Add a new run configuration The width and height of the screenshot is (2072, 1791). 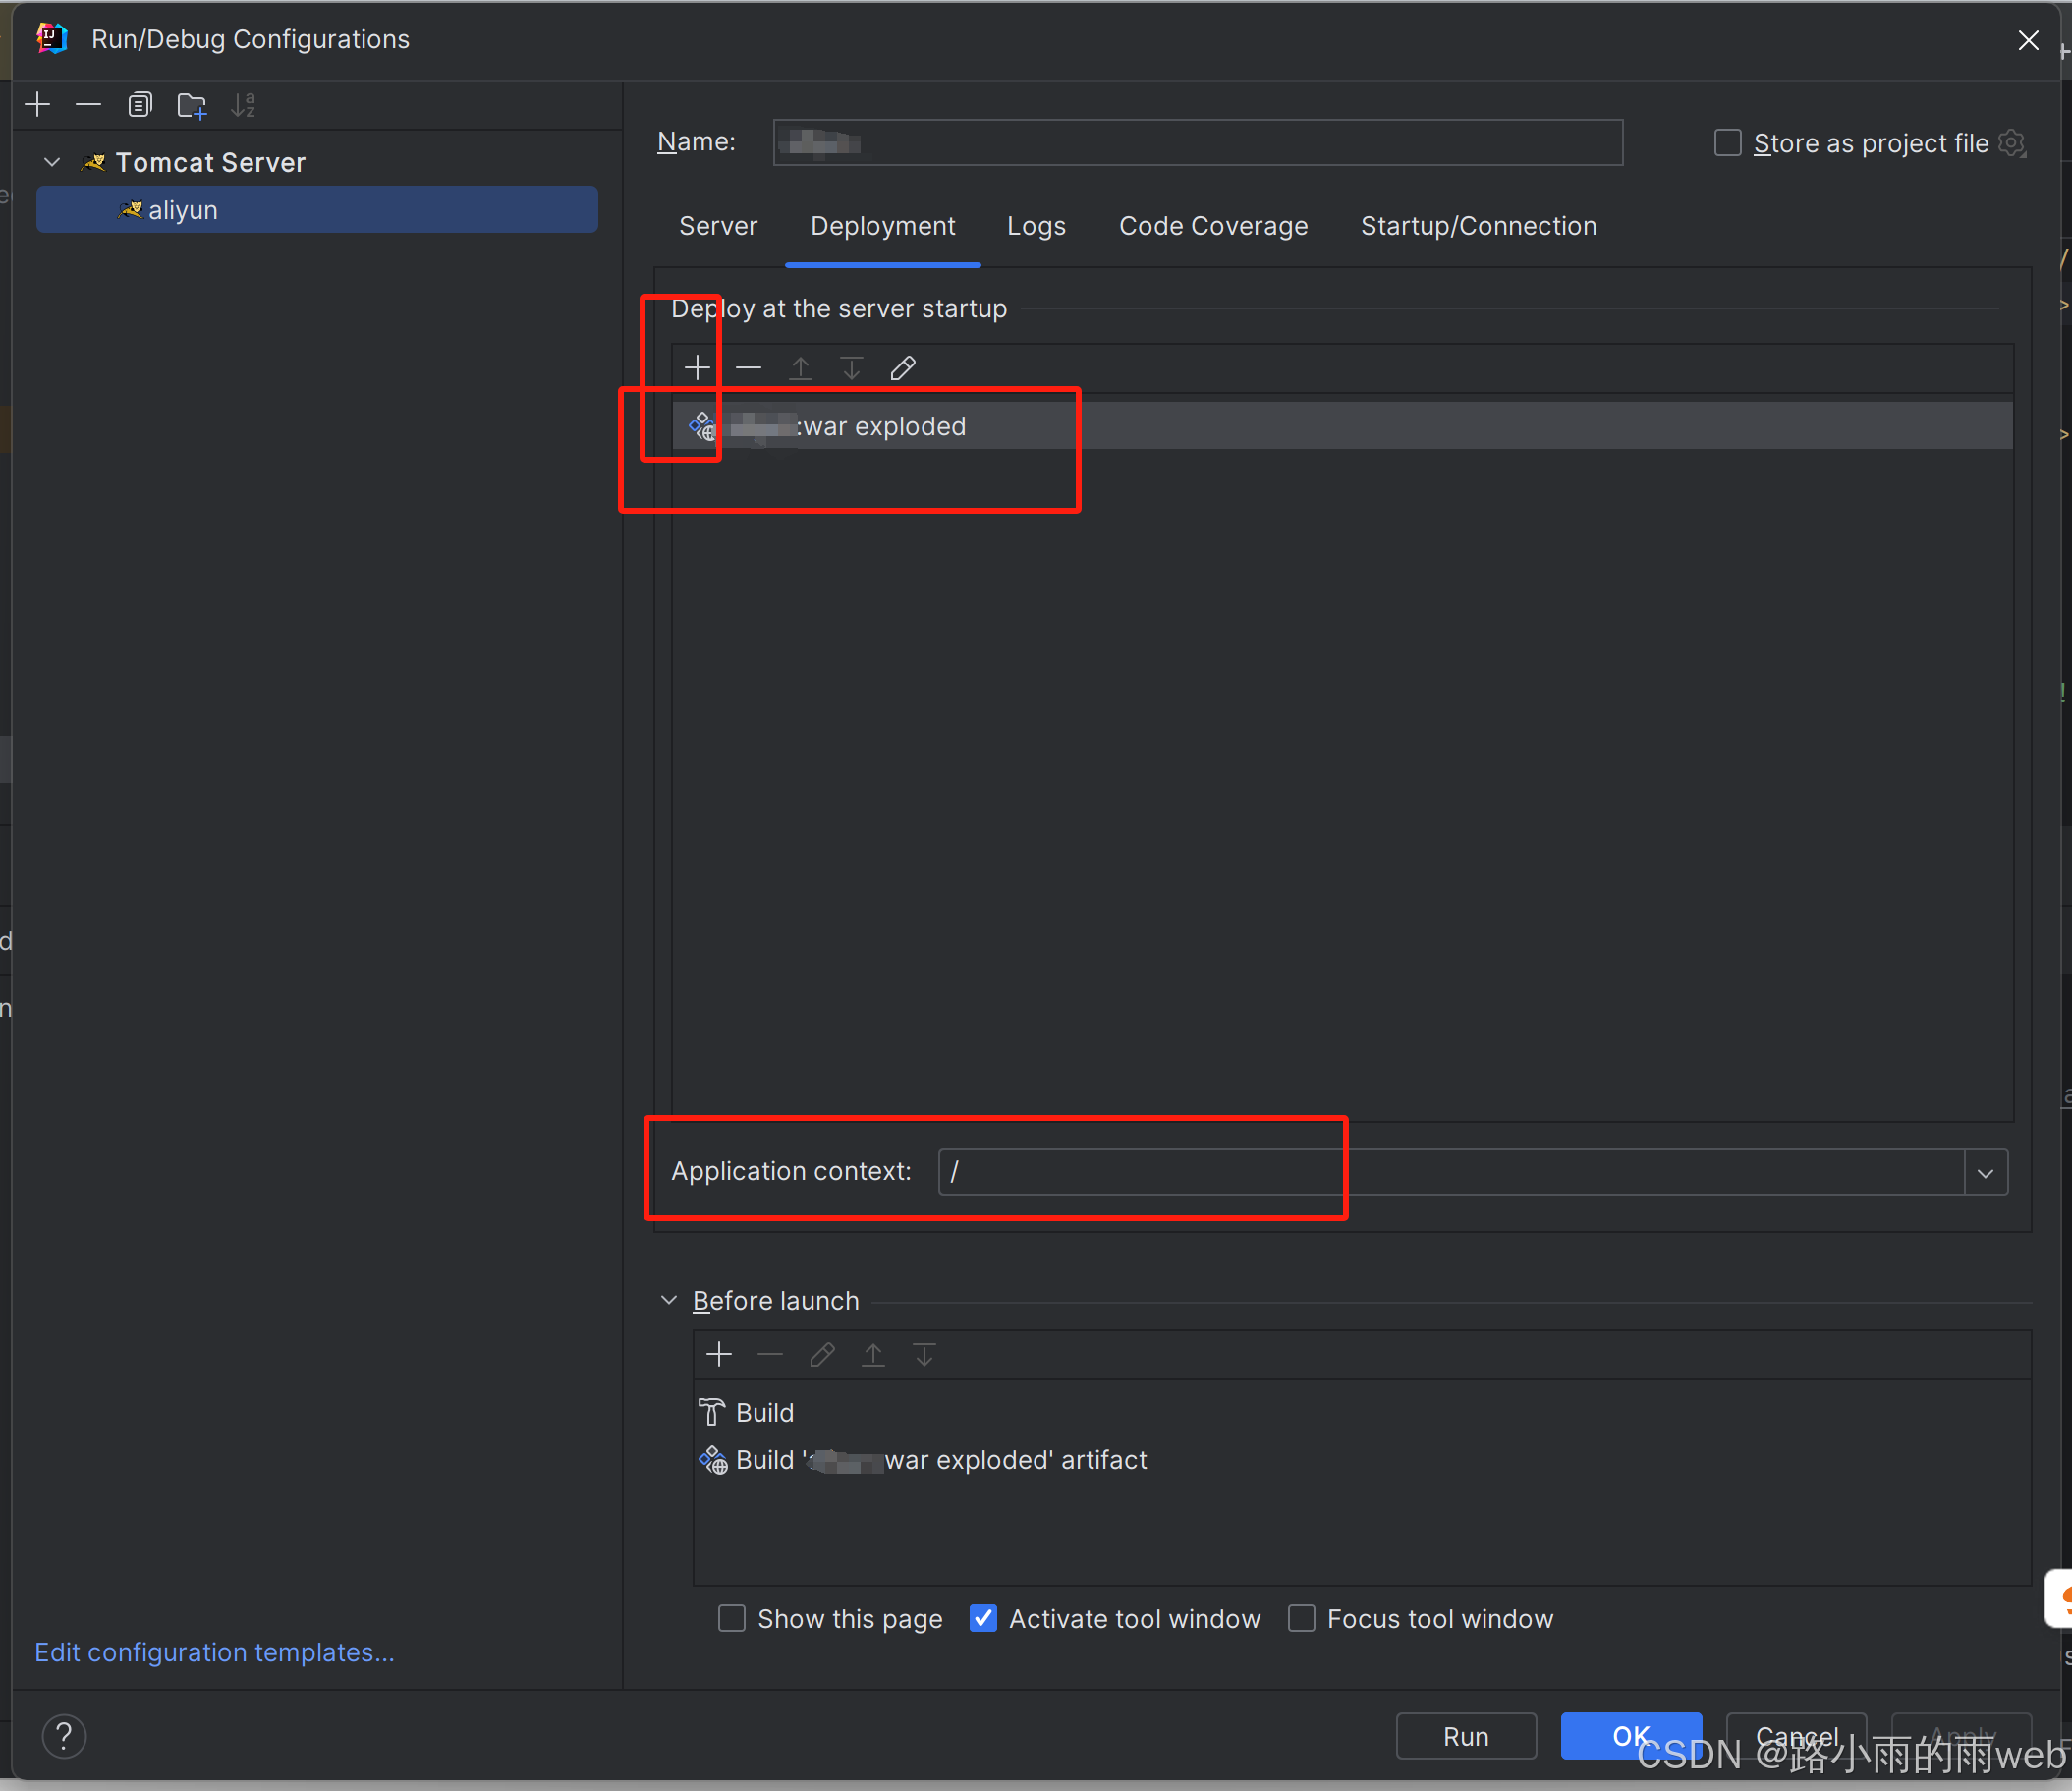pyautogui.click(x=38, y=105)
